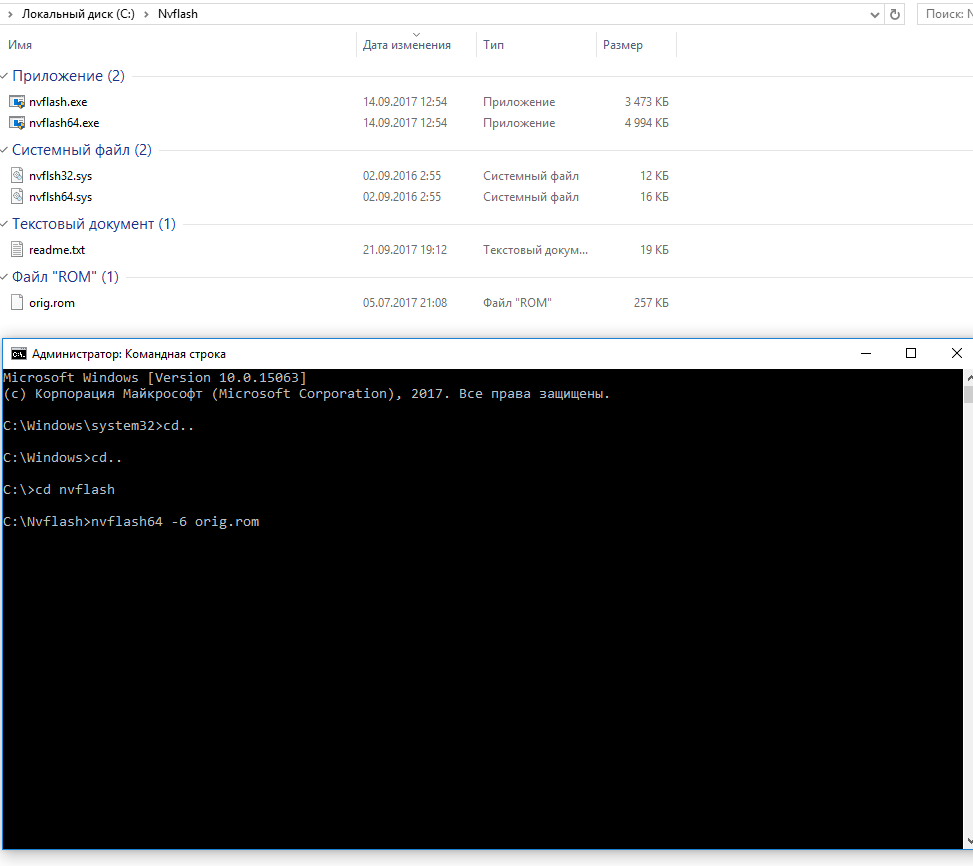Collapse the Текстовый документ (1) group

[x=4, y=223]
